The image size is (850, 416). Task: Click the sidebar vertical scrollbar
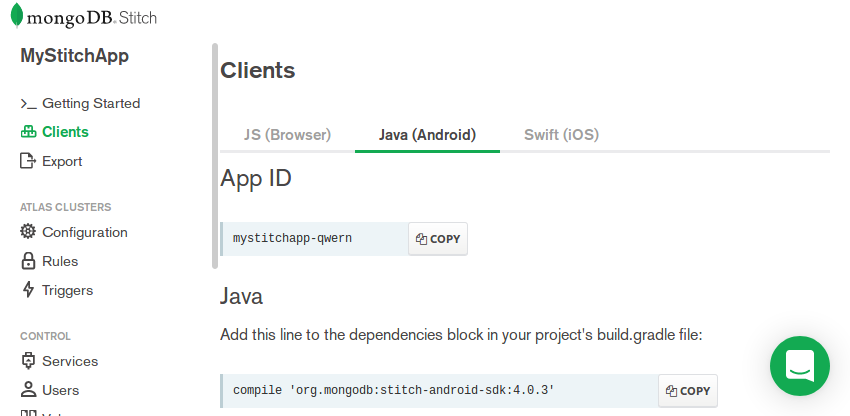click(x=215, y=156)
